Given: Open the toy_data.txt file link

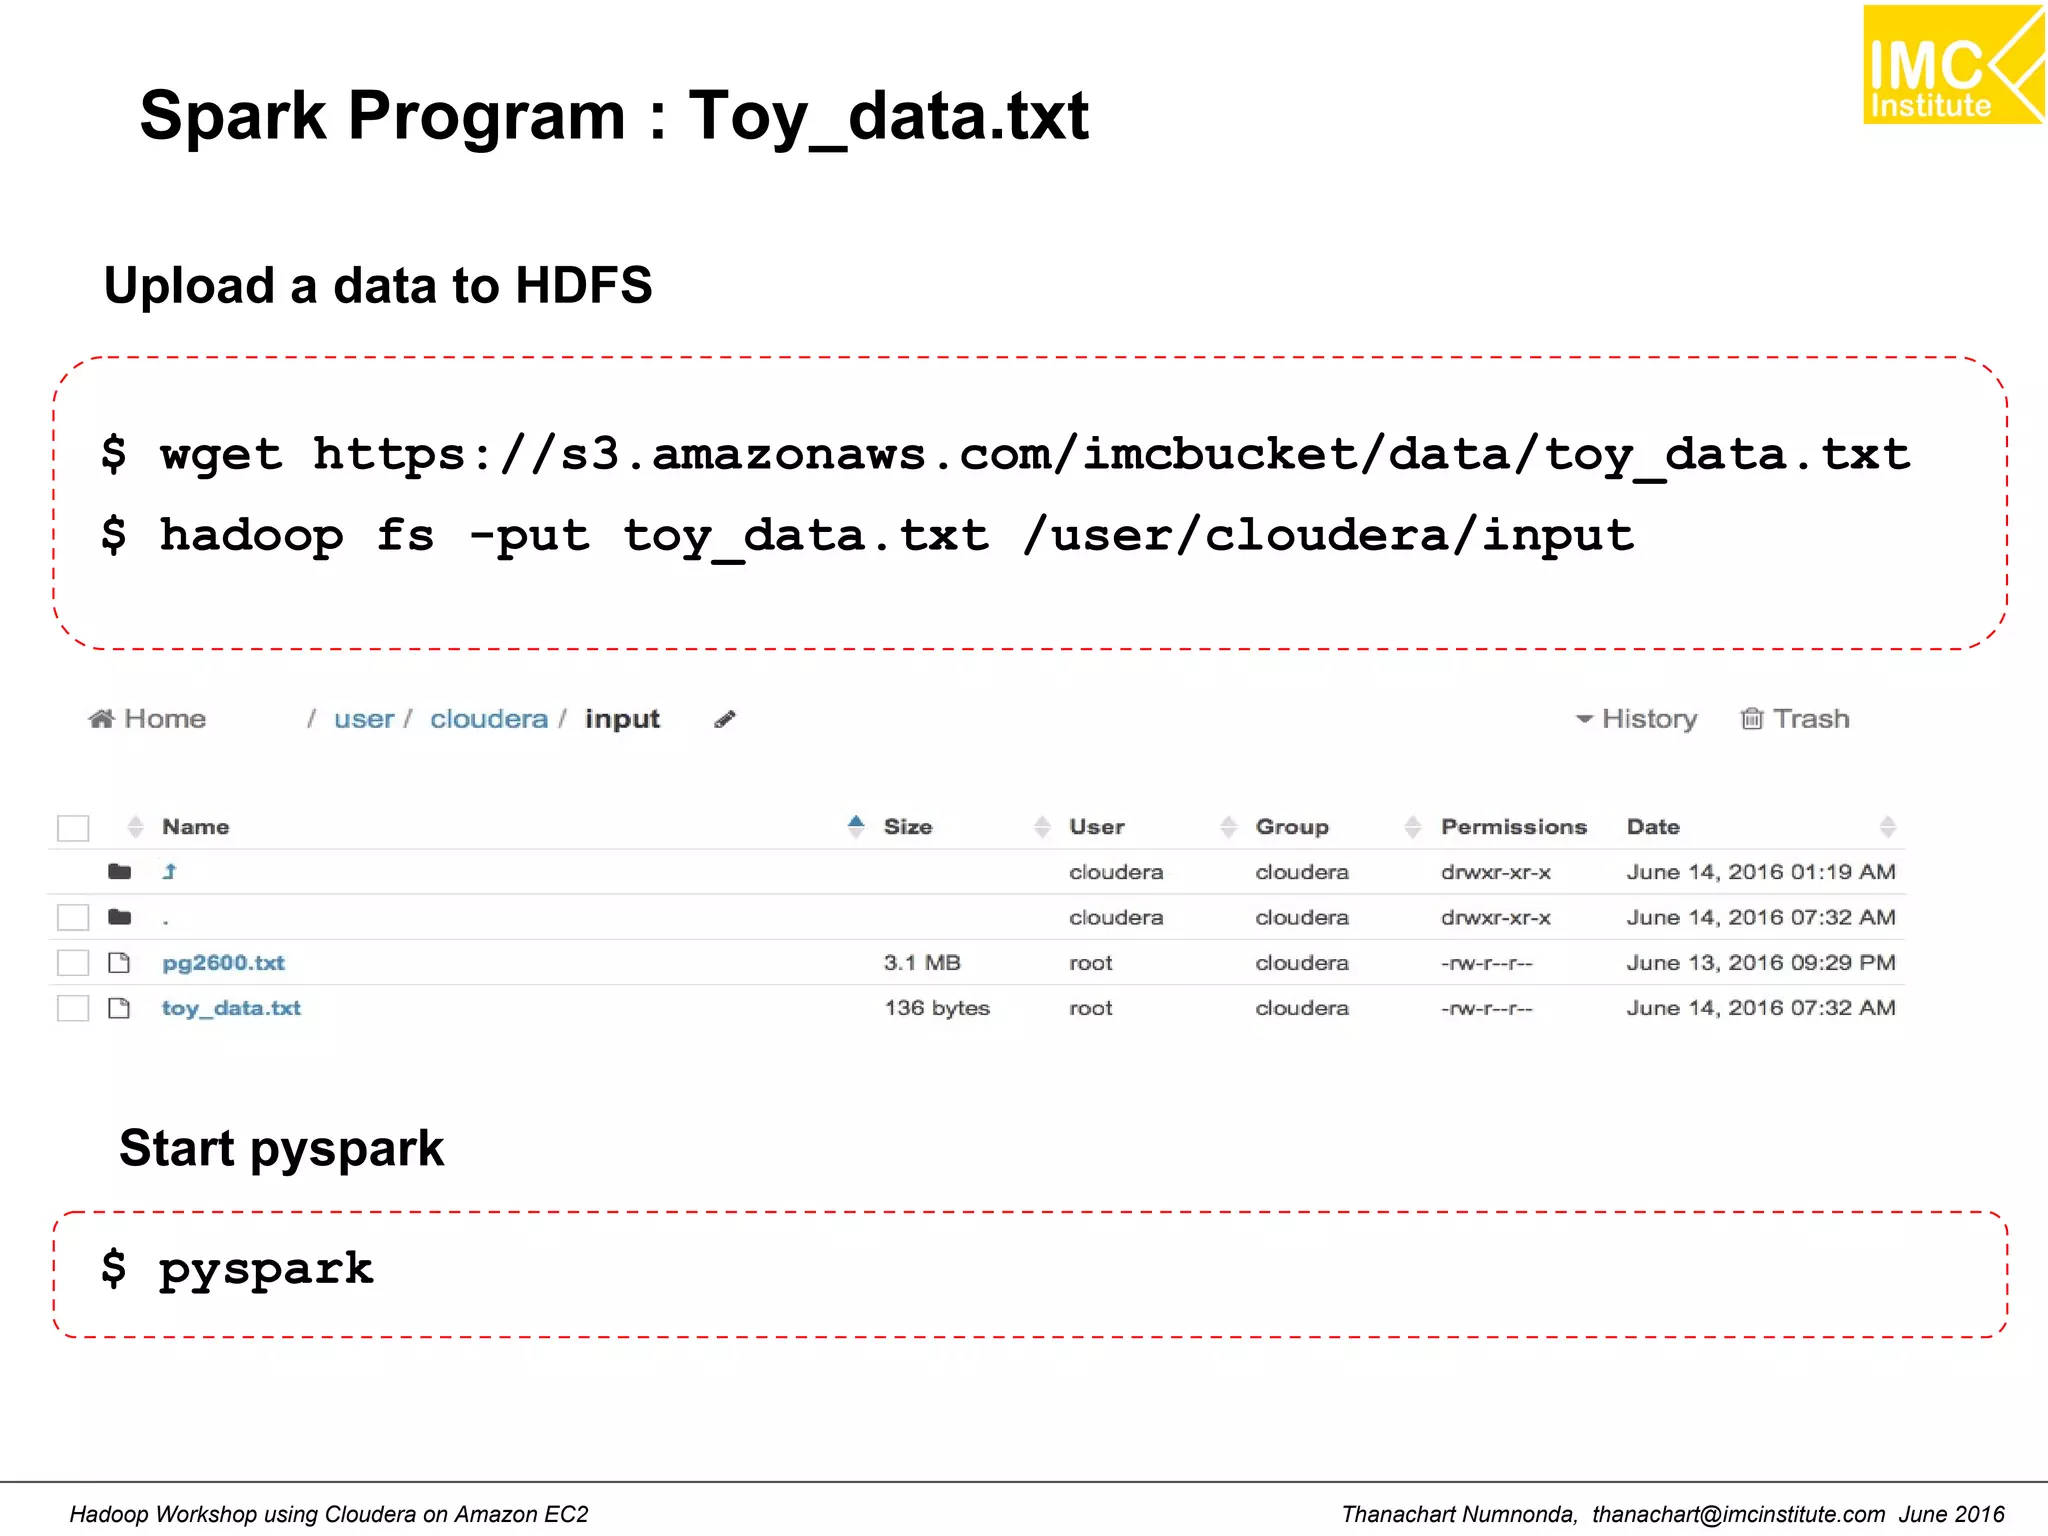Looking at the screenshot, I should coord(231,1008).
